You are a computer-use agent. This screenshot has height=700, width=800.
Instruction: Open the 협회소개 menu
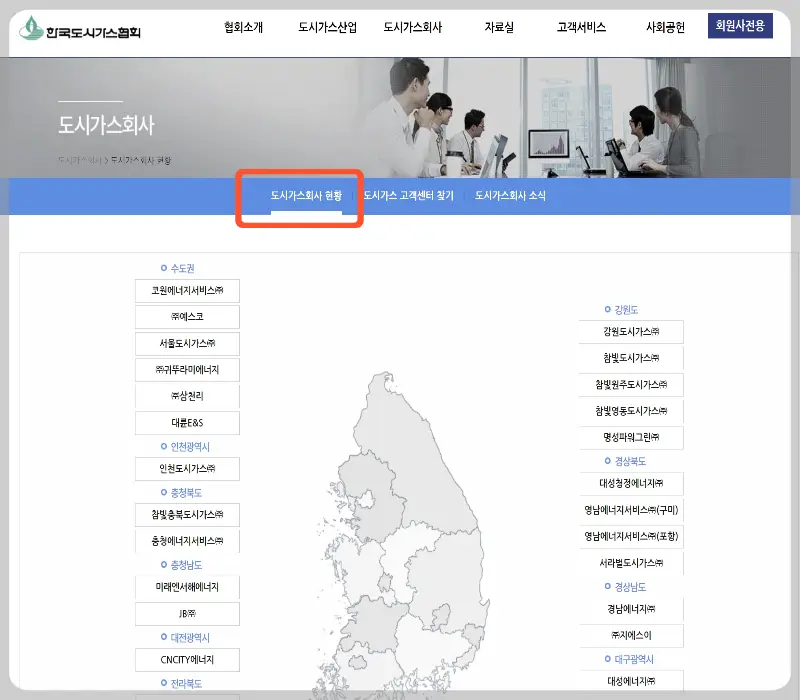243,27
